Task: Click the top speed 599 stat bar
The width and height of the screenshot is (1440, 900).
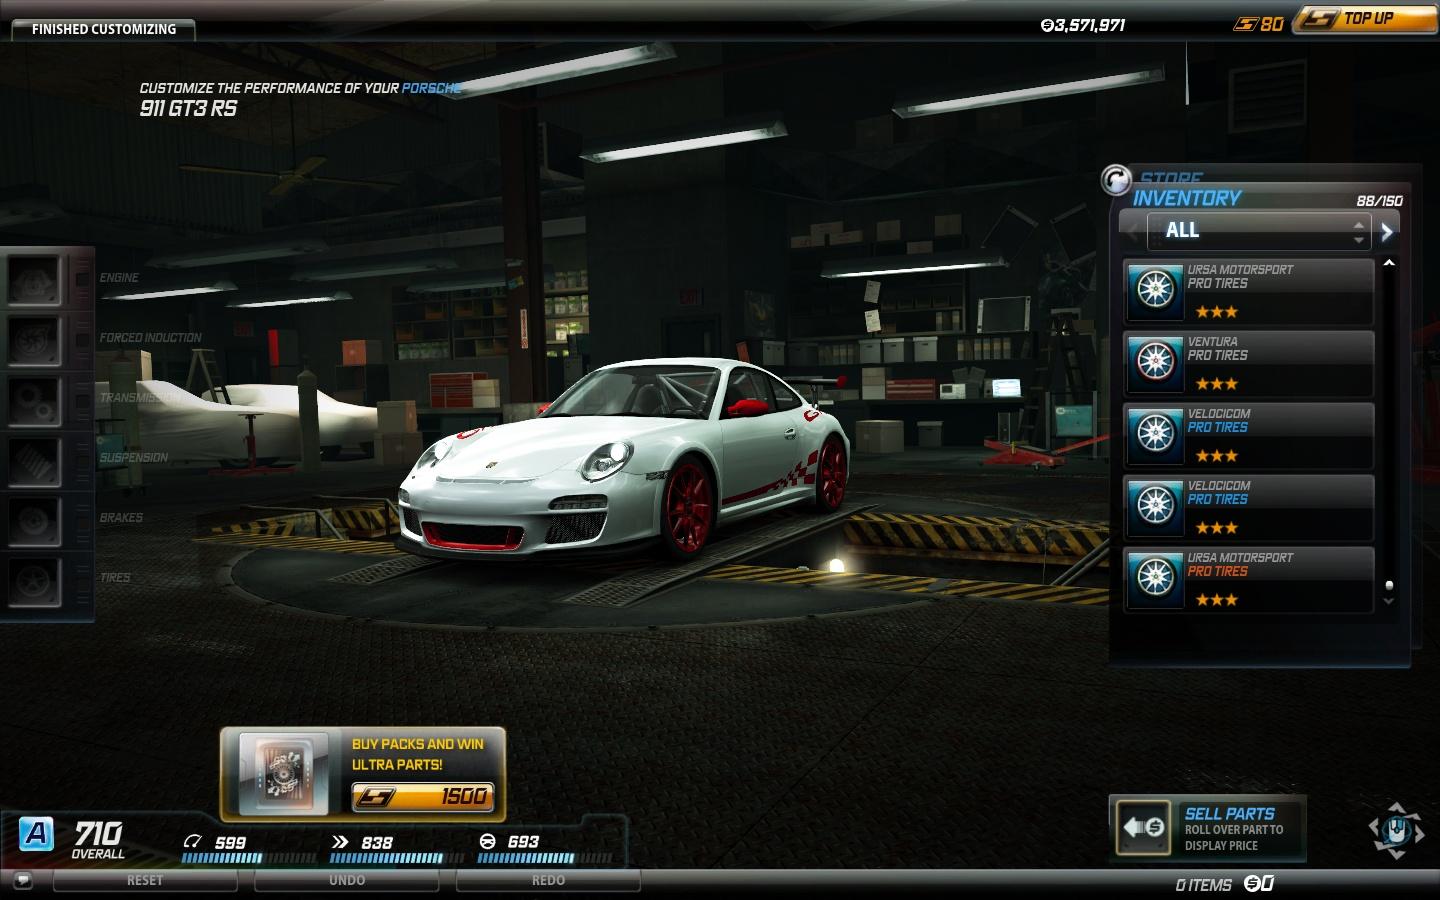Action: tap(248, 858)
